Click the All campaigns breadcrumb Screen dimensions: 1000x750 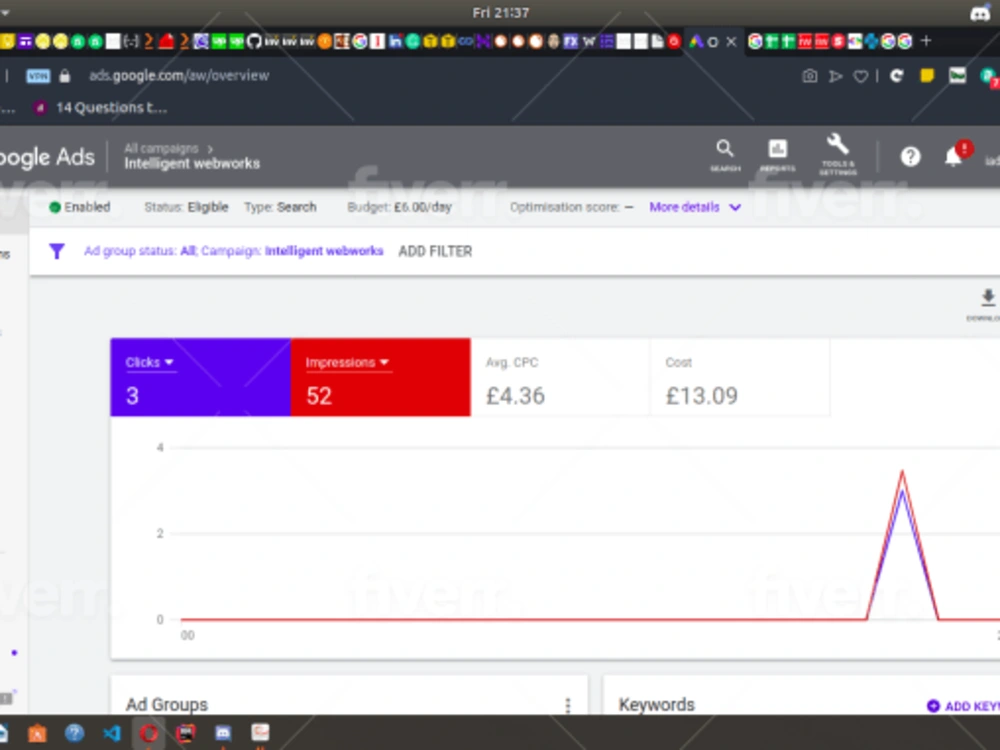[x=161, y=149]
